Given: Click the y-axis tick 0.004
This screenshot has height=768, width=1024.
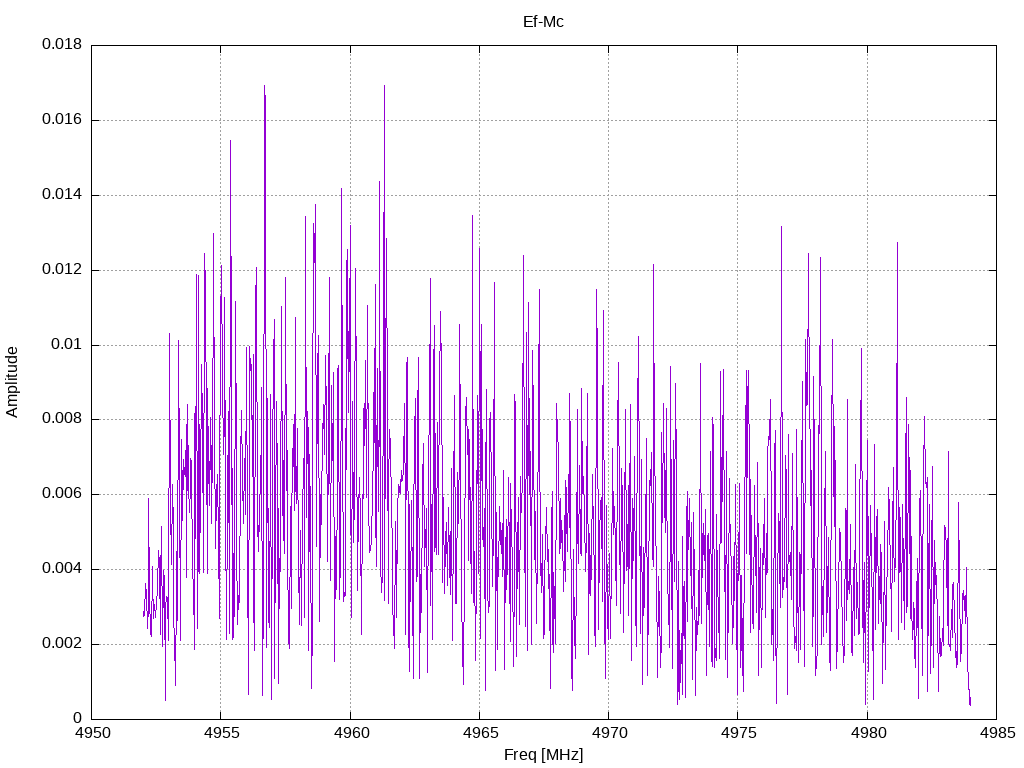Looking at the screenshot, I should click(x=62, y=568).
